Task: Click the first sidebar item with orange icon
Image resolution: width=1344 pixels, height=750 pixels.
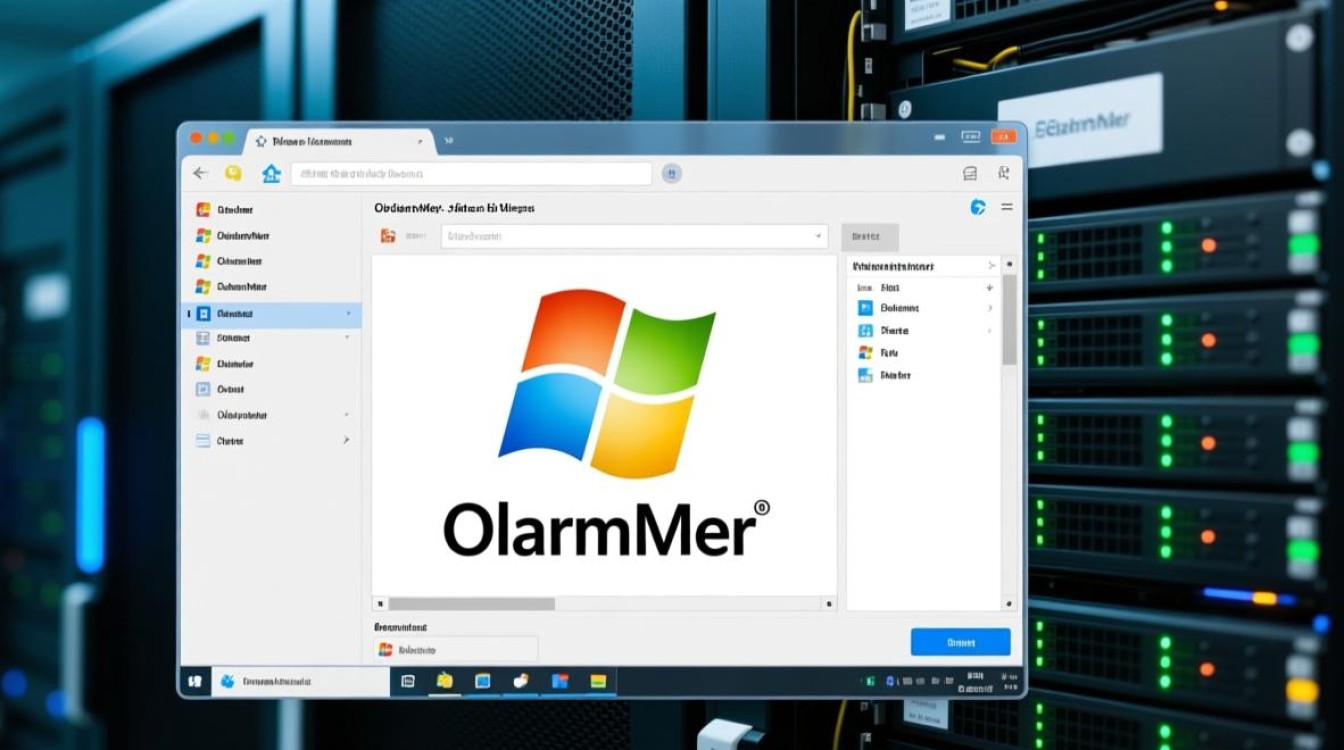Action: (203, 210)
